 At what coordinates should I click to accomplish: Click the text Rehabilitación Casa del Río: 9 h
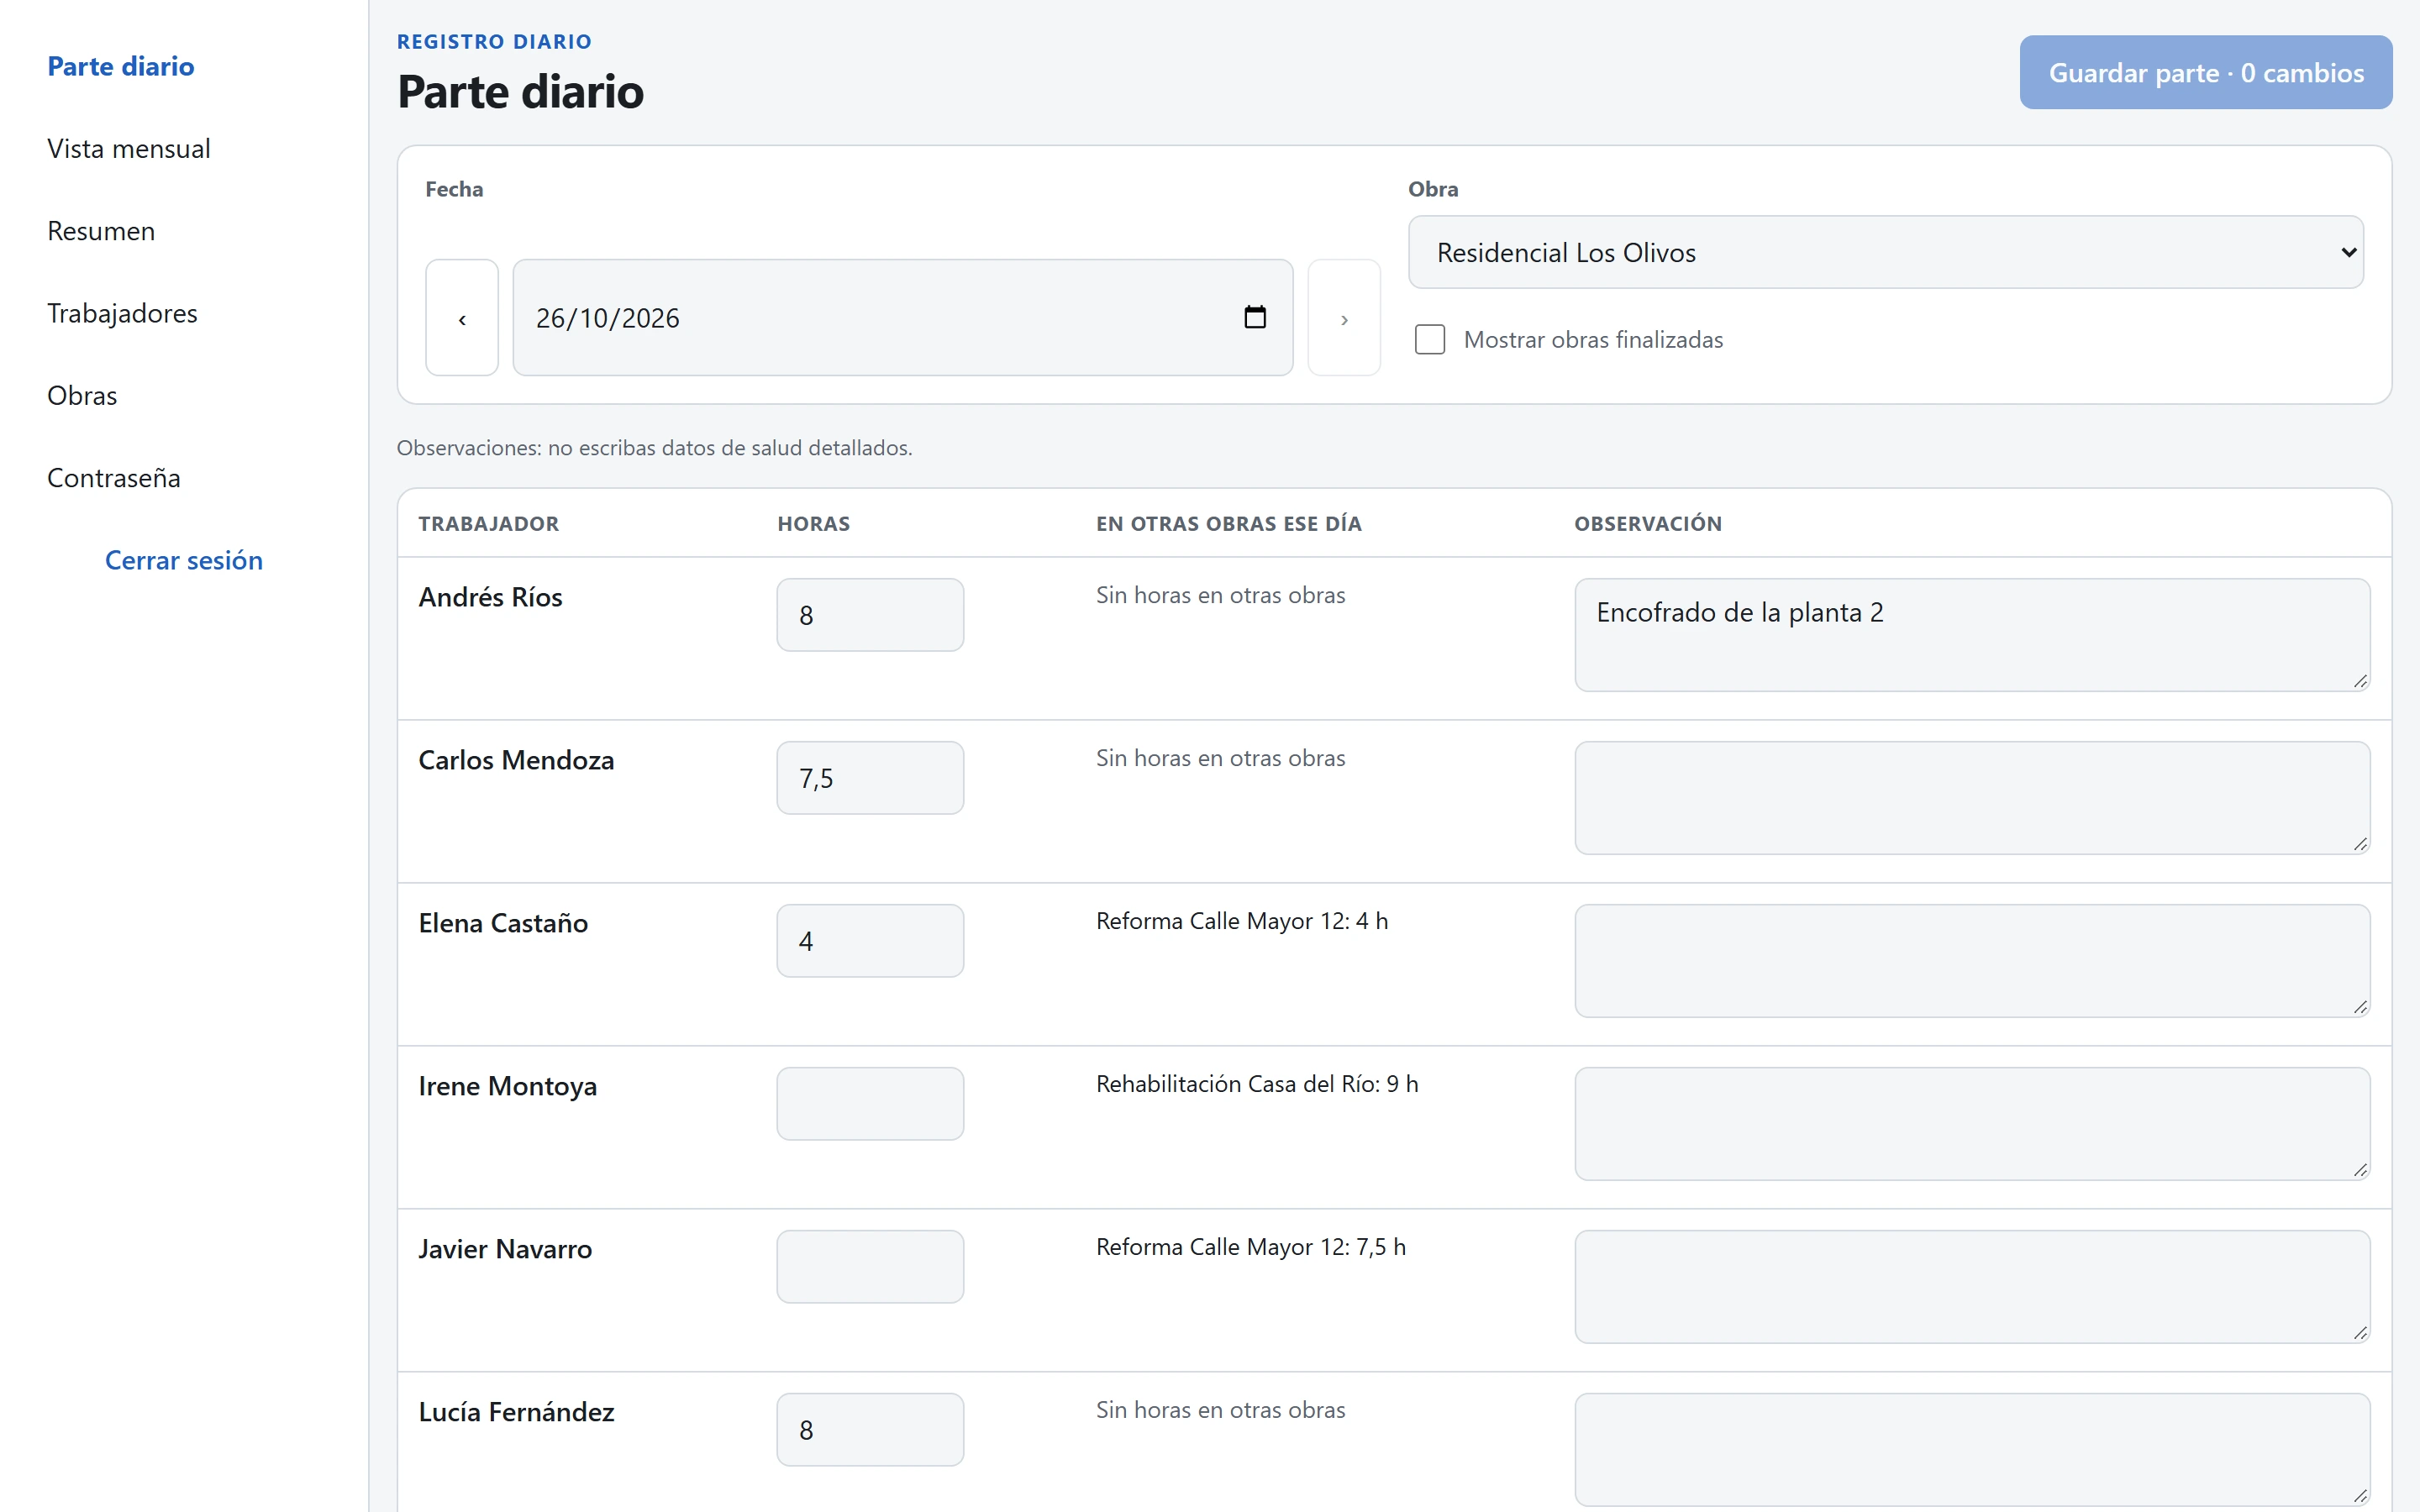click(x=1257, y=1084)
